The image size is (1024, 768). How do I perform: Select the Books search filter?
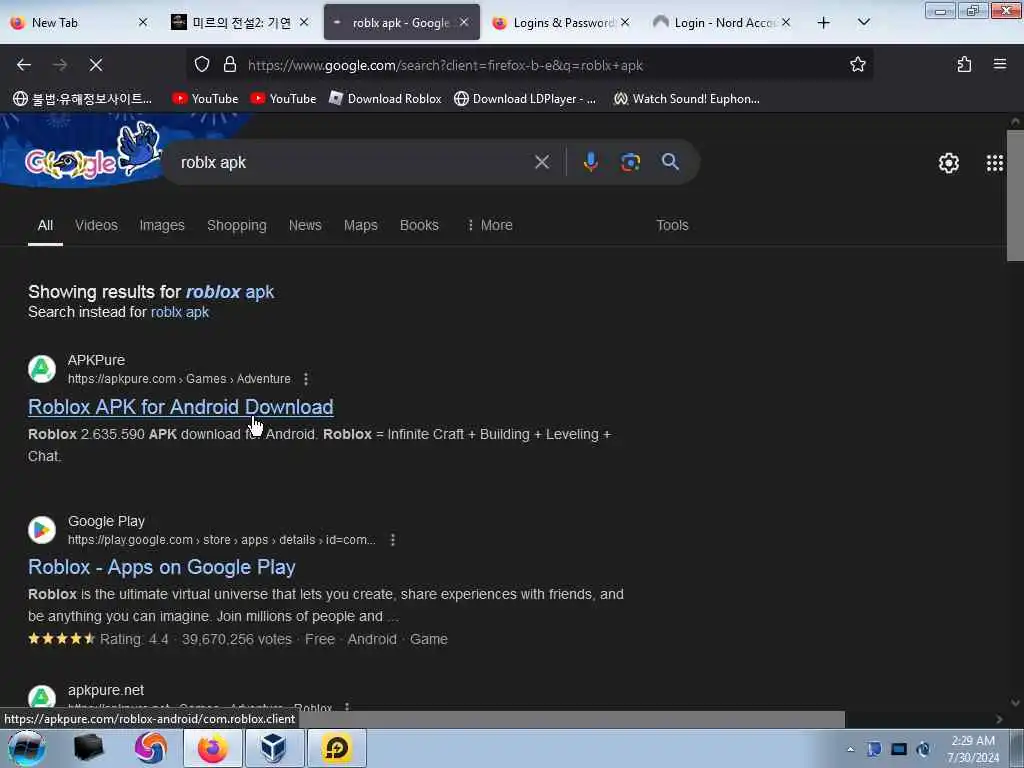[419, 225]
